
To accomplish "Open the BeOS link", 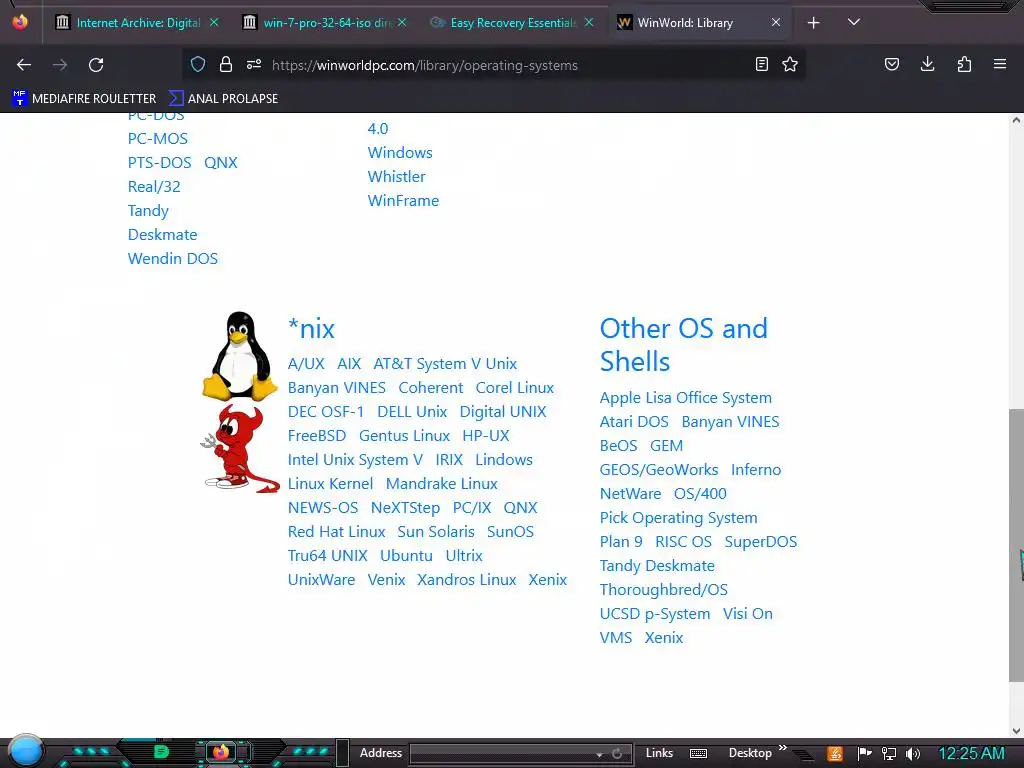I will pos(618,445).
